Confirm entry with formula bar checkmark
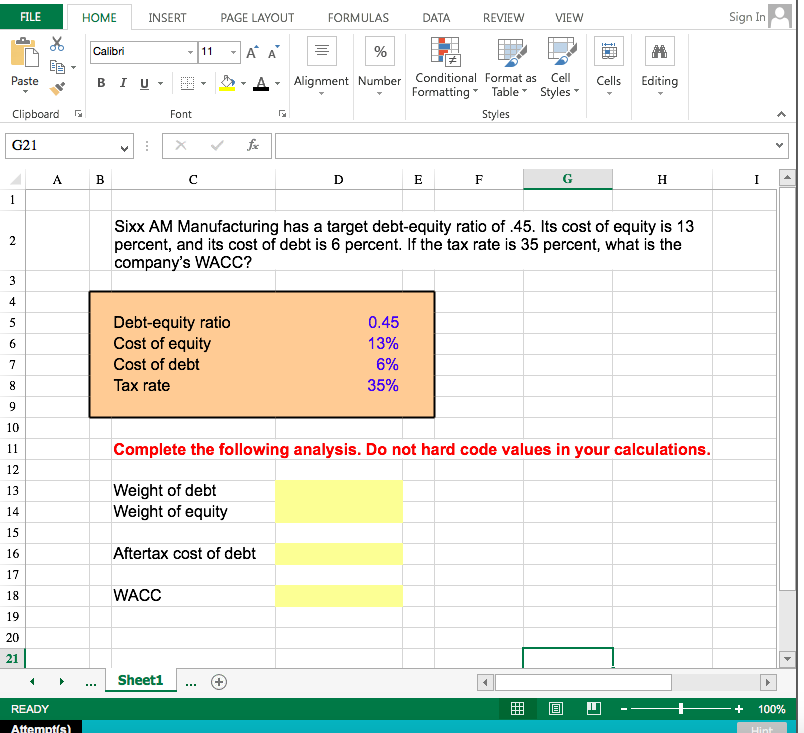This screenshot has height=733, width=804. pyautogui.click(x=217, y=146)
